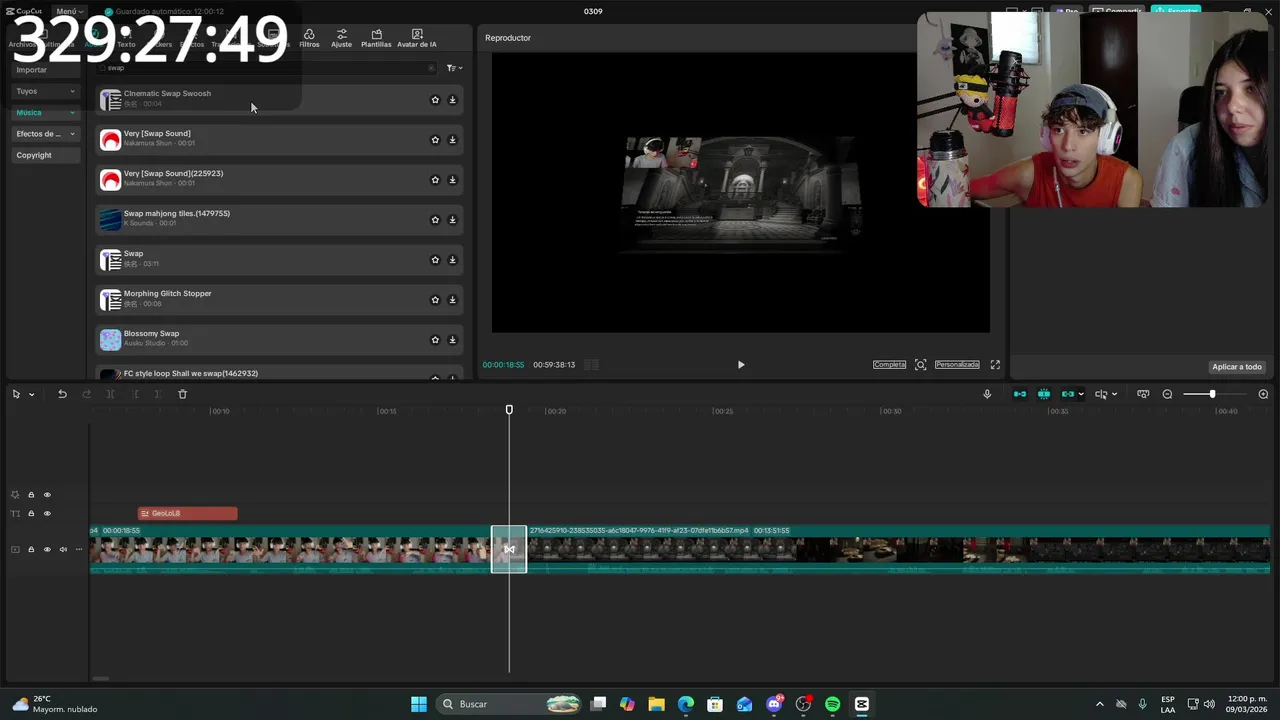Screen dimensions: 1280x720
Task: Hide the main video track
Action: (x=47, y=550)
